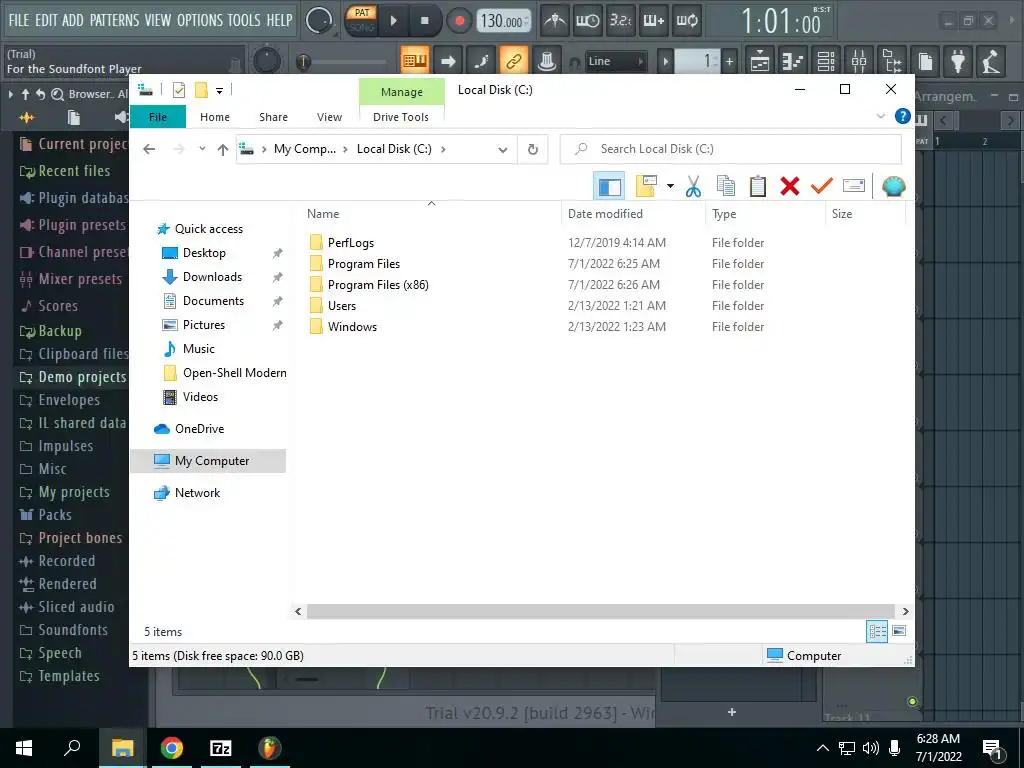Open the plugin picker plug icon

coord(958,61)
